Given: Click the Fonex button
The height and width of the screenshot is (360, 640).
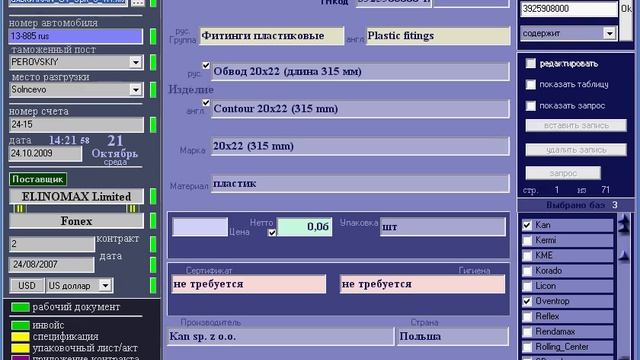Looking at the screenshot, I should [76, 221].
